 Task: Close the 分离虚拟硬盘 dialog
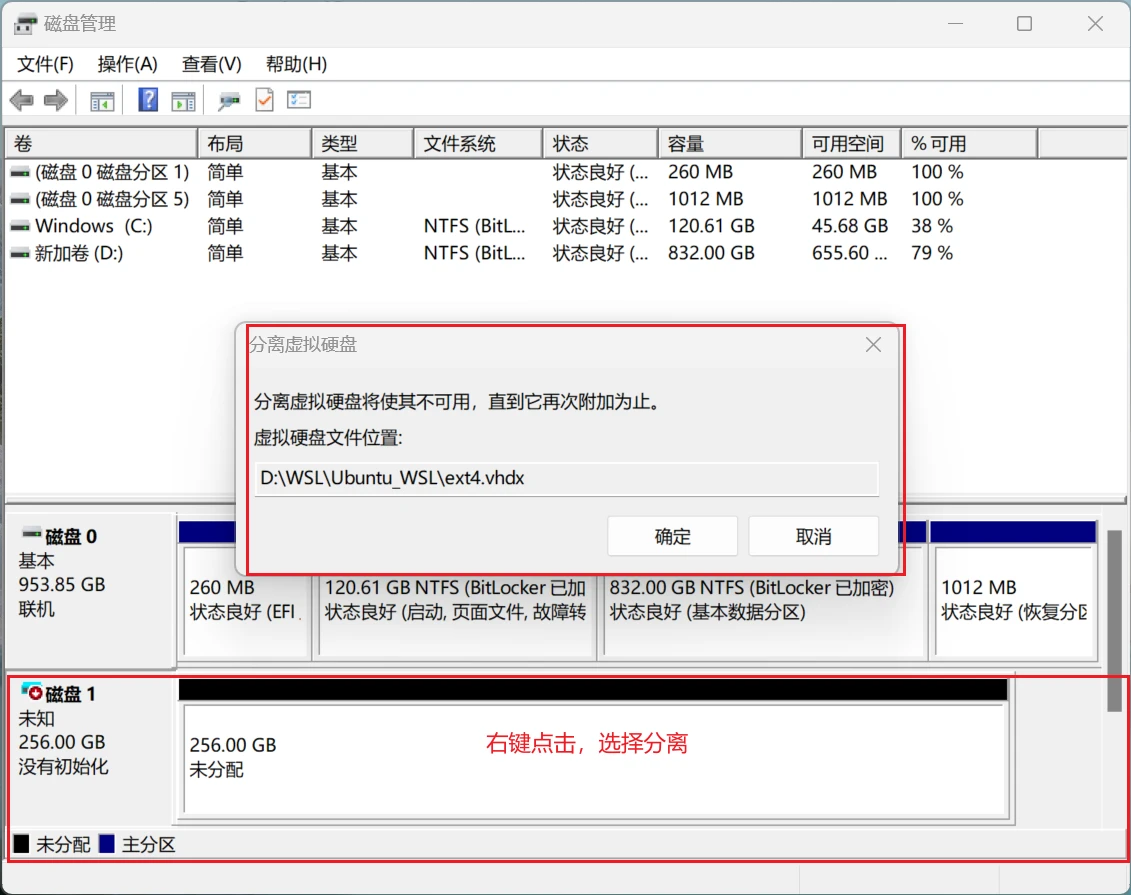(873, 345)
